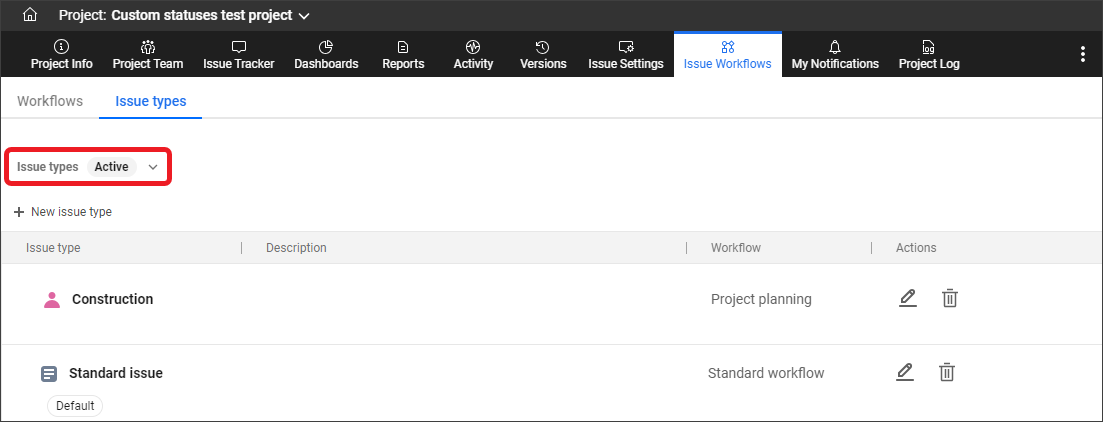
Task: Click the home icon in the header
Action: tap(30, 15)
